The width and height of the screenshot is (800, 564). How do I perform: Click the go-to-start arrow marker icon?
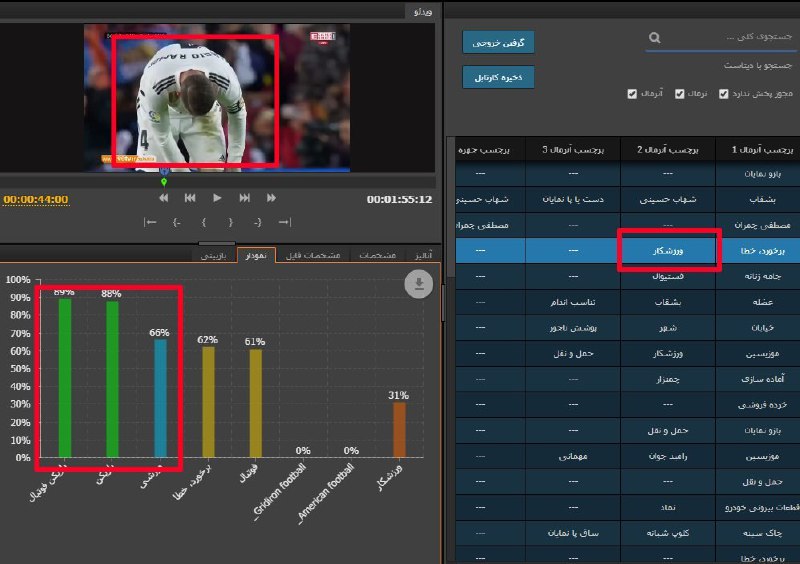pyautogui.click(x=150, y=222)
